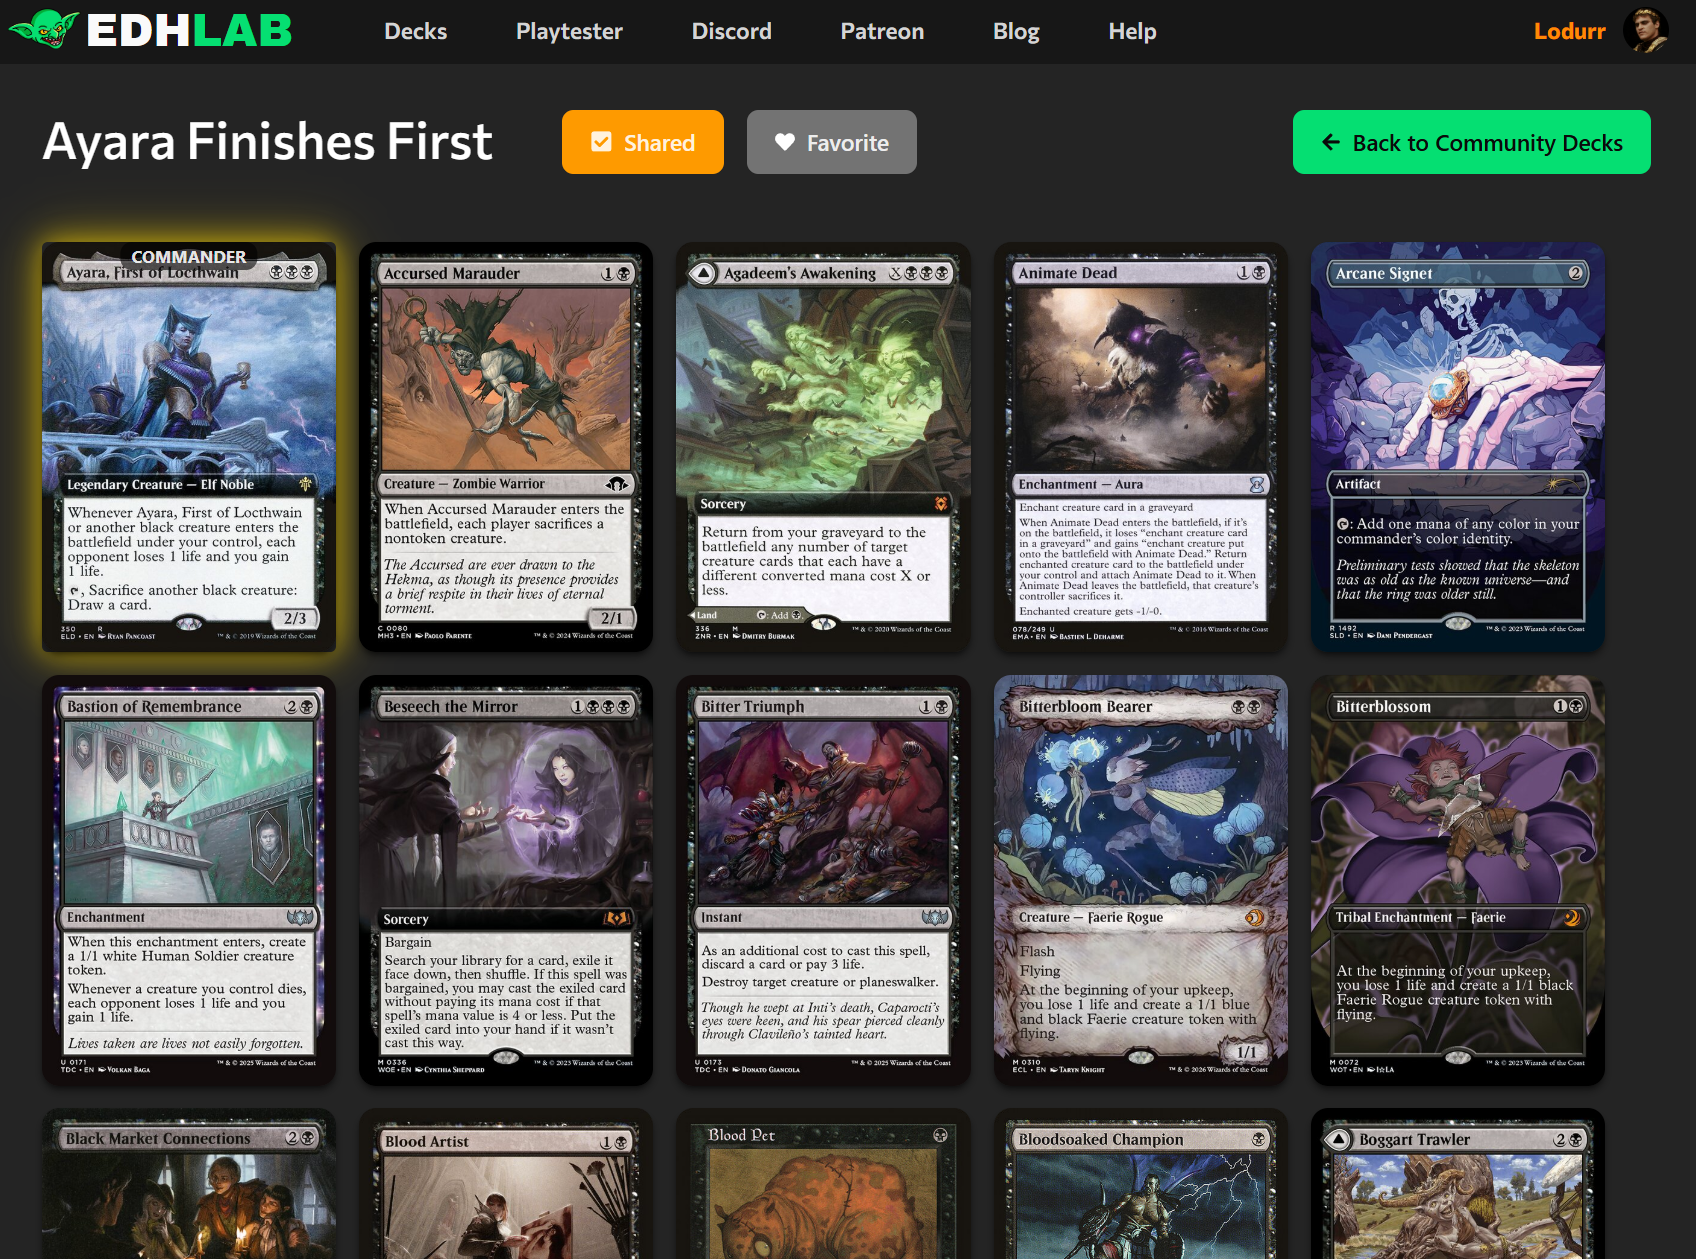The height and width of the screenshot is (1259, 1696).
Task: Select the Bitter Triumph card
Action: click(823, 880)
